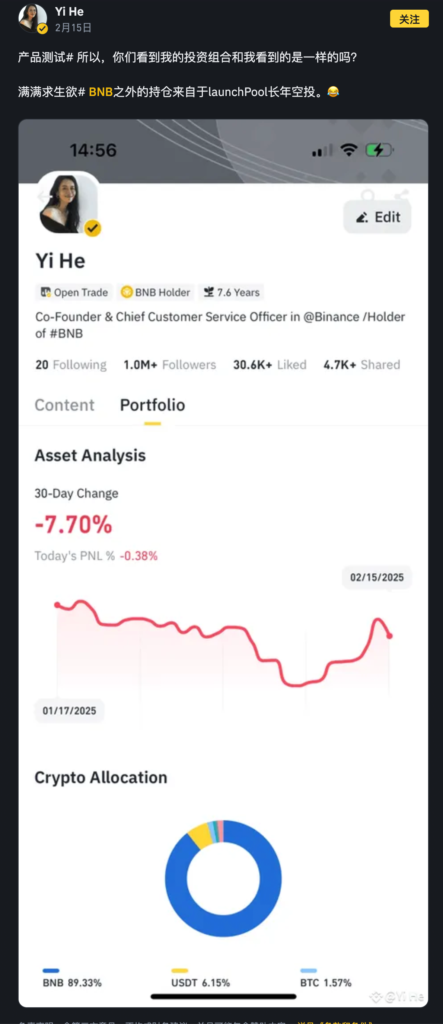
Task: Click the 7.6 Years badge
Action: [x=231, y=293]
